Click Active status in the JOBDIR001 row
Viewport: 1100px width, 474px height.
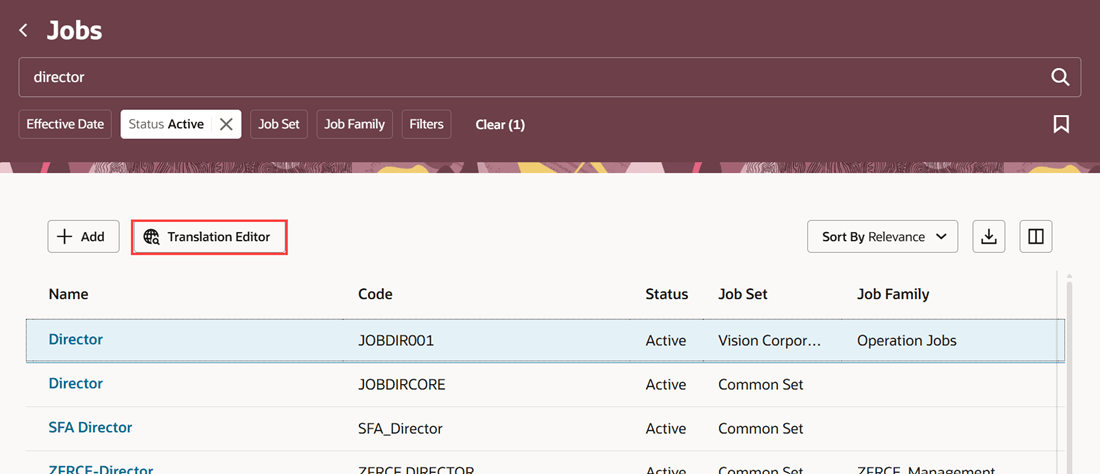(666, 341)
